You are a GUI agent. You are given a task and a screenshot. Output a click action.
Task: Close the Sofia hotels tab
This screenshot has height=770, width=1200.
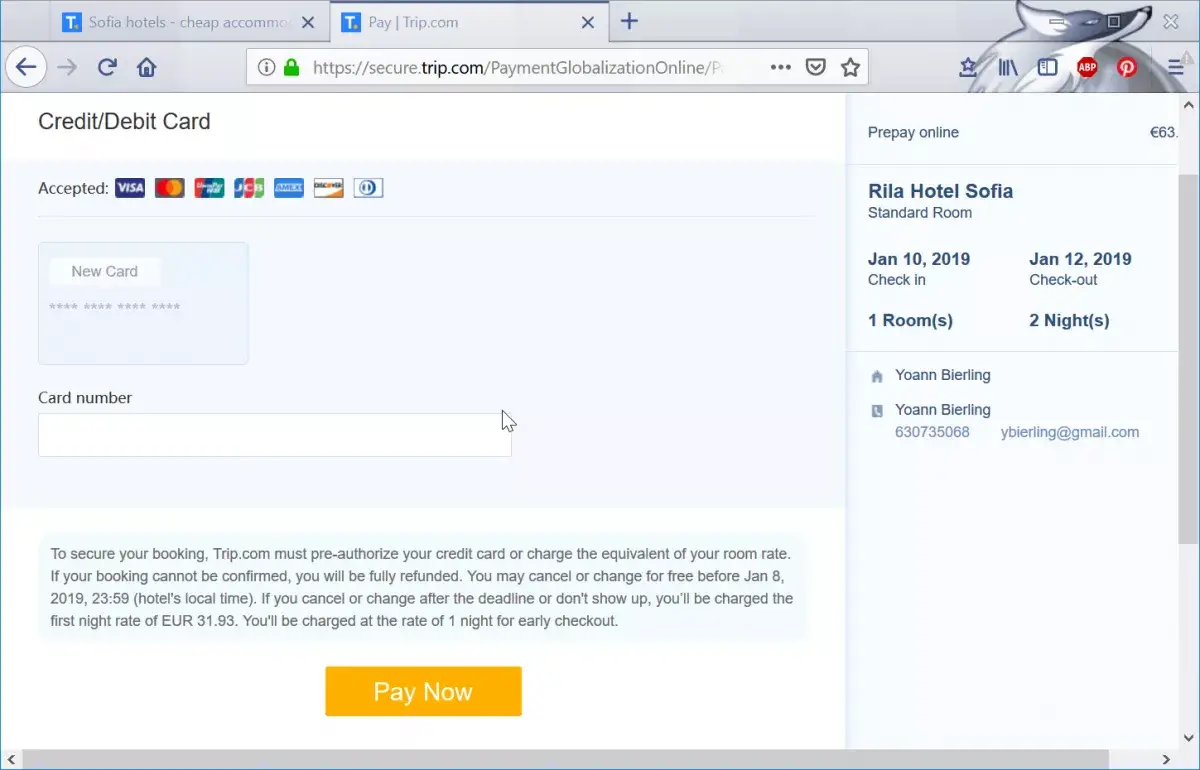[308, 22]
